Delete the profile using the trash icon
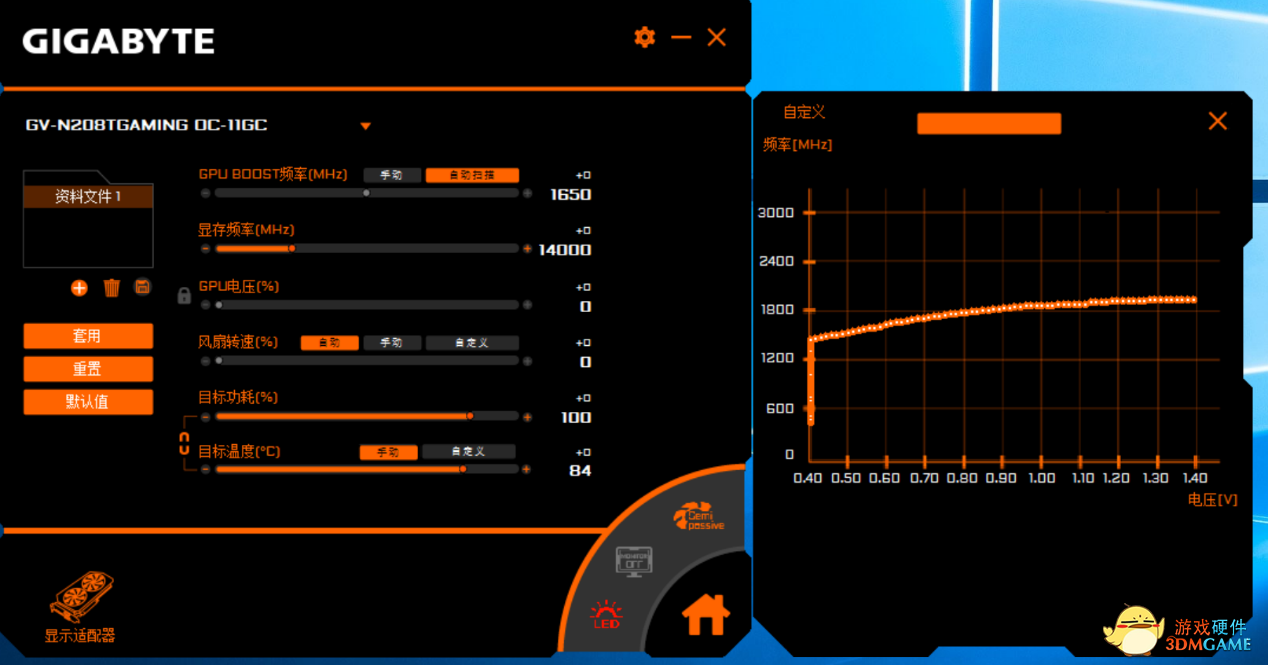1268x665 pixels. coord(112,288)
